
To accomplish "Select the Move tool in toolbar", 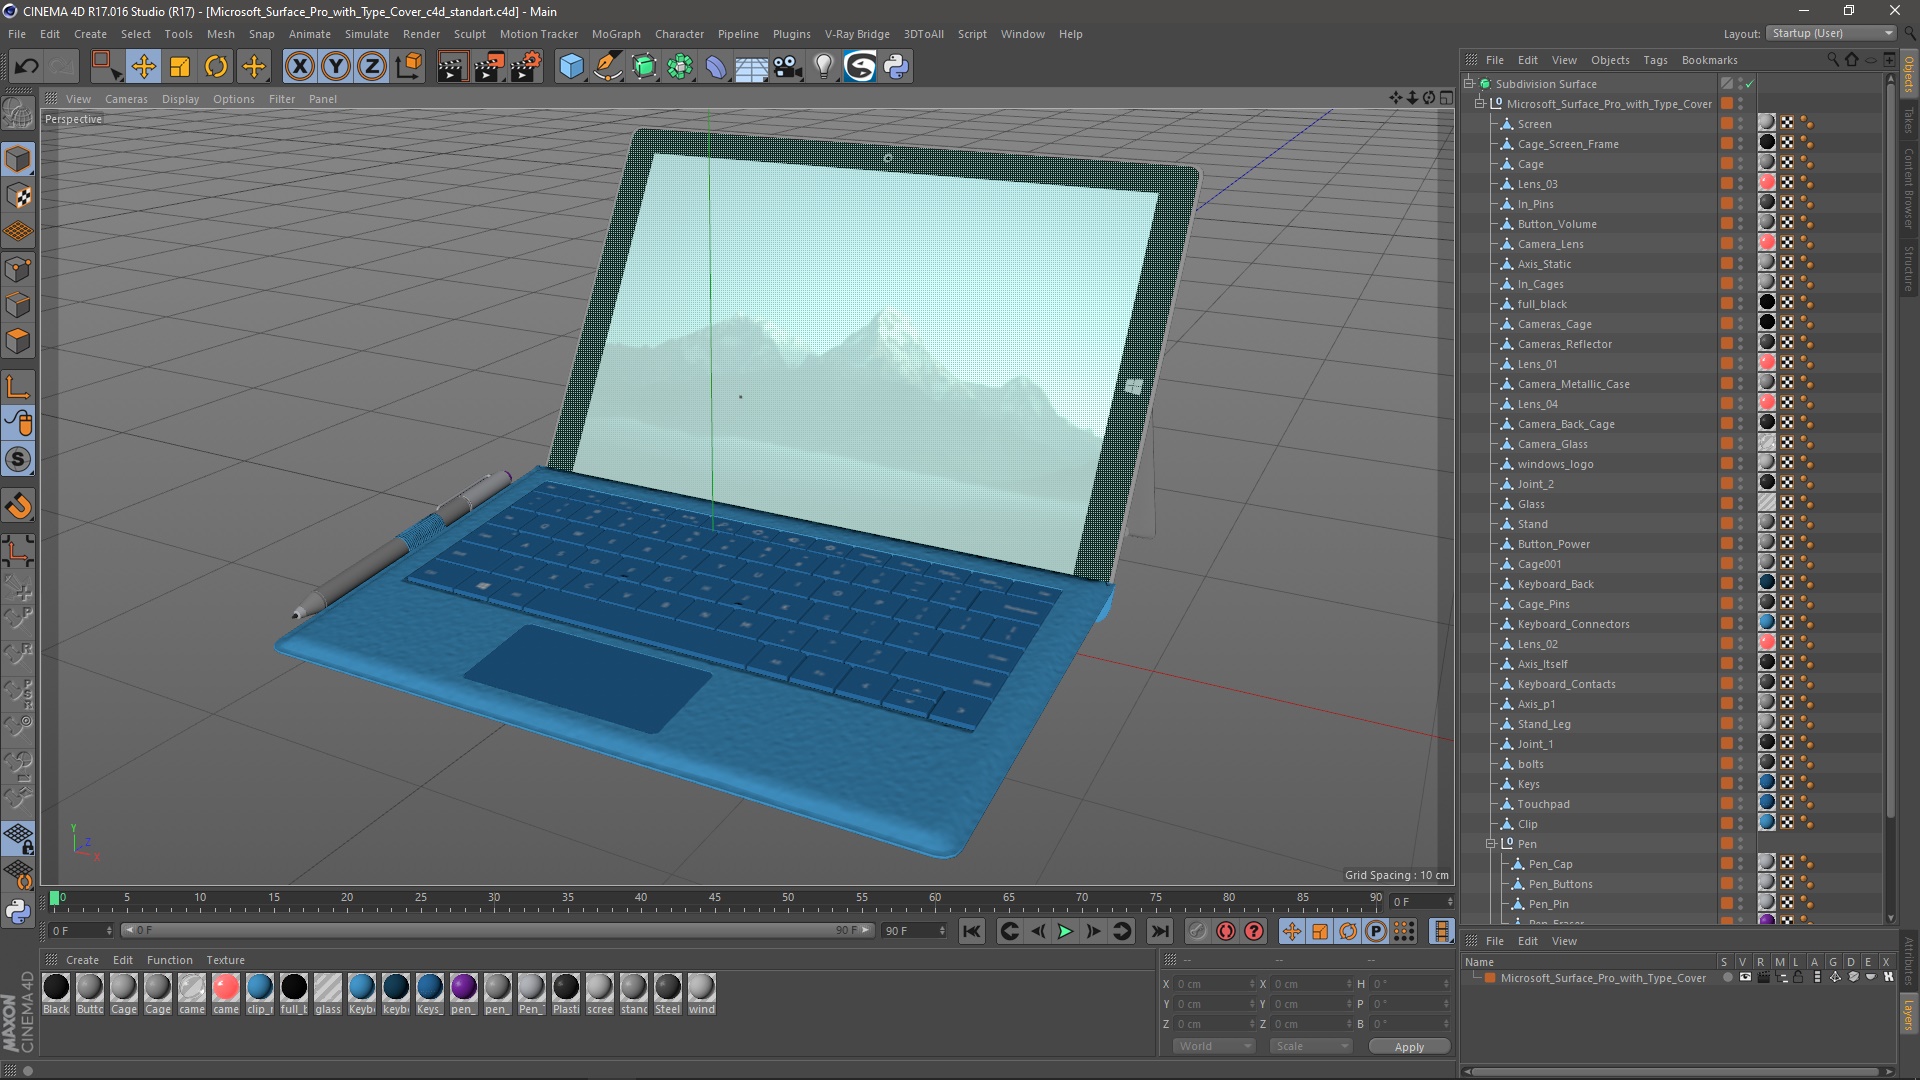I will 143,67.
